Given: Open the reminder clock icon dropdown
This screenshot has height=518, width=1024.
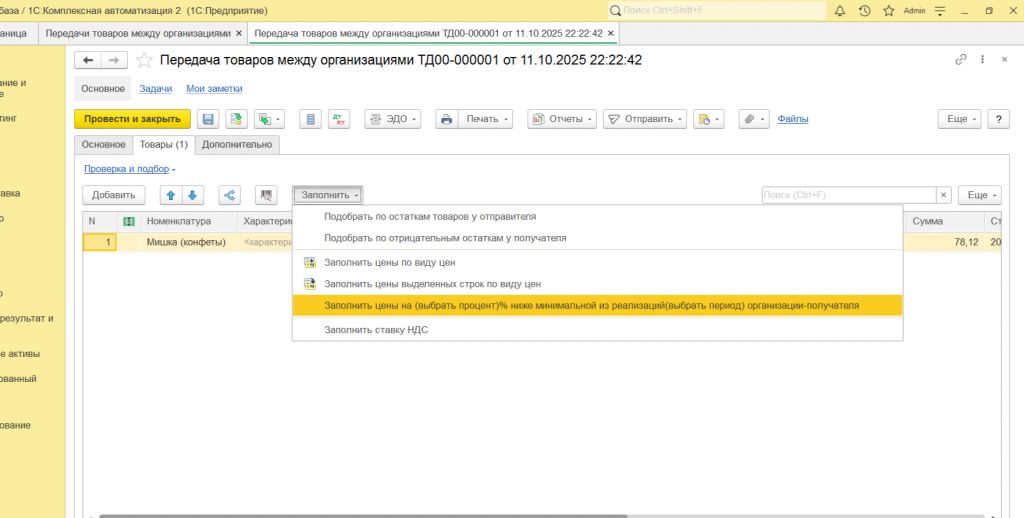Looking at the screenshot, I should pos(709,119).
